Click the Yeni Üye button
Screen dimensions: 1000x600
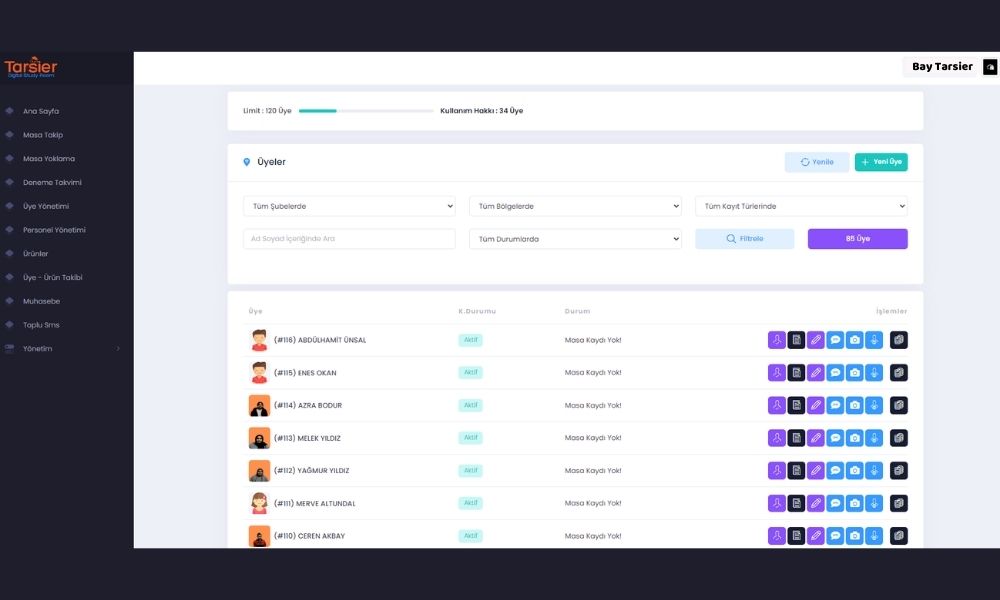click(x=881, y=162)
